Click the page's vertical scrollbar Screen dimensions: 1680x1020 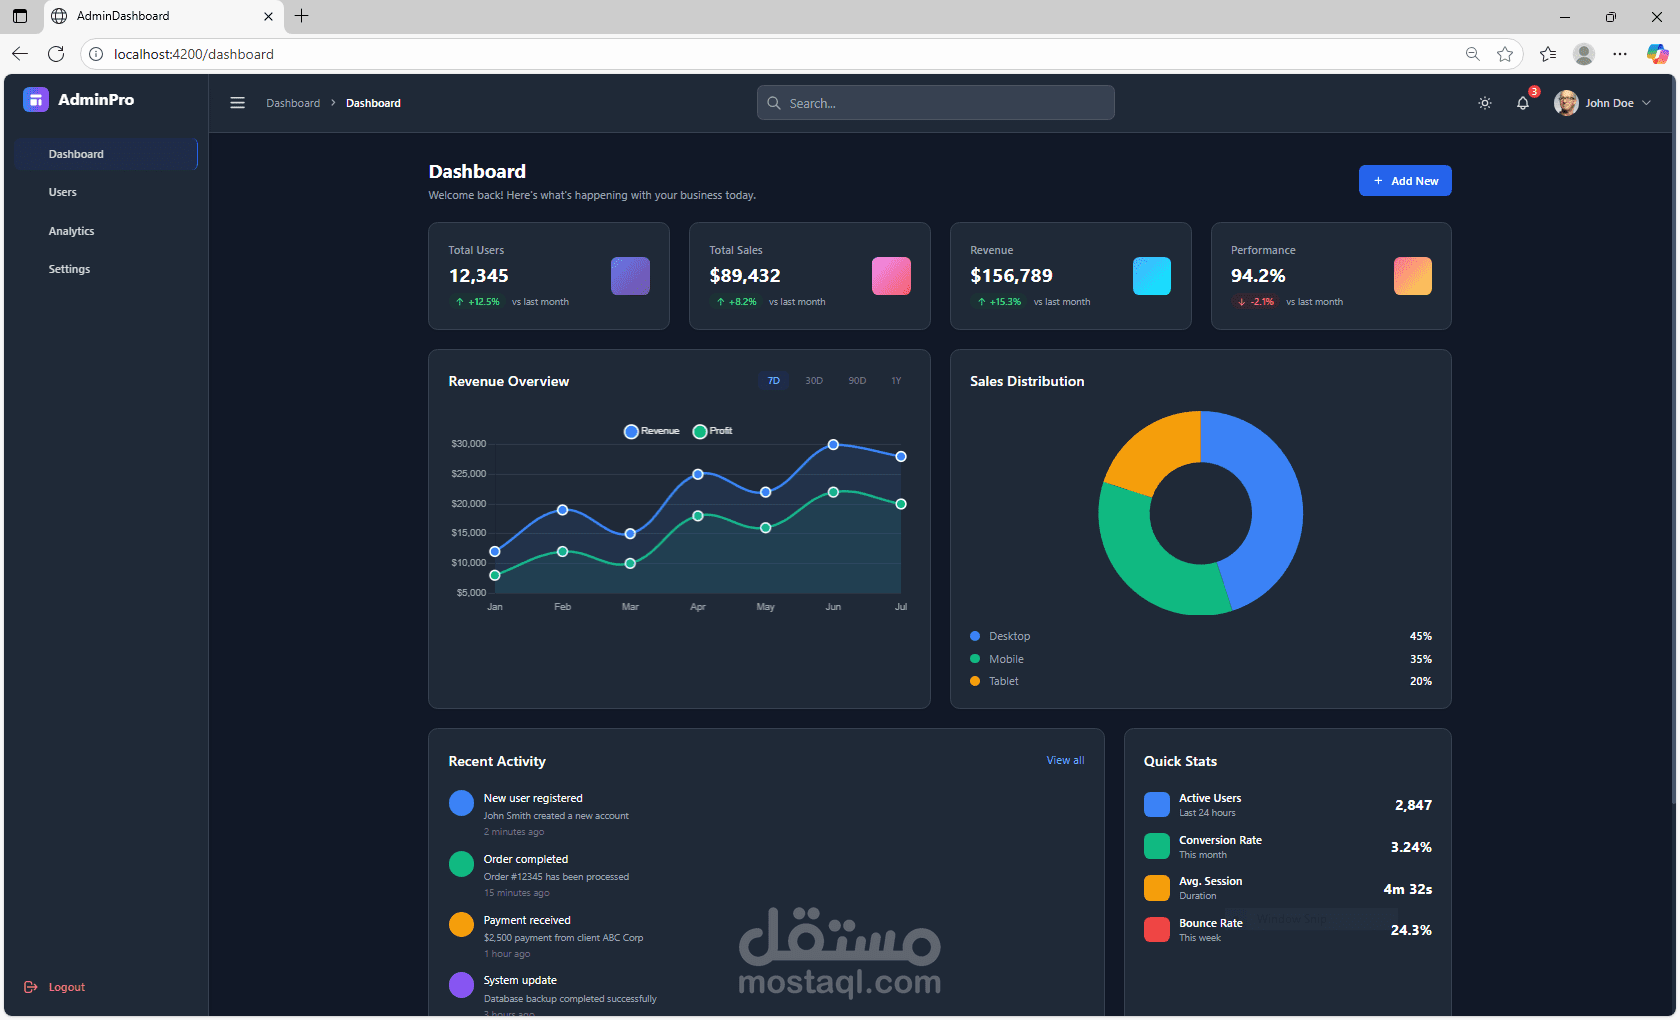coord(1674,440)
